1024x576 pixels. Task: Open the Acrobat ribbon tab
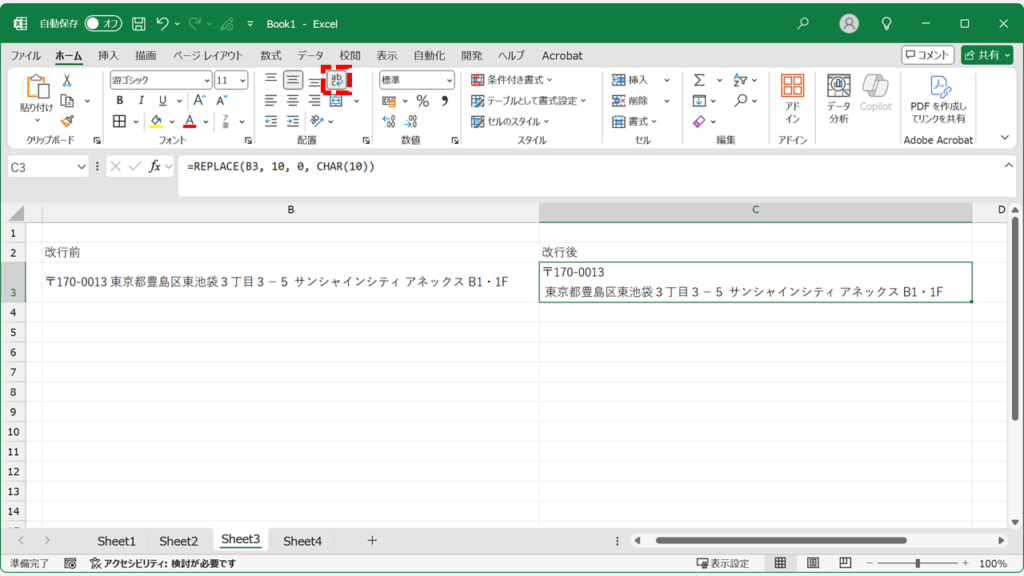click(562, 56)
